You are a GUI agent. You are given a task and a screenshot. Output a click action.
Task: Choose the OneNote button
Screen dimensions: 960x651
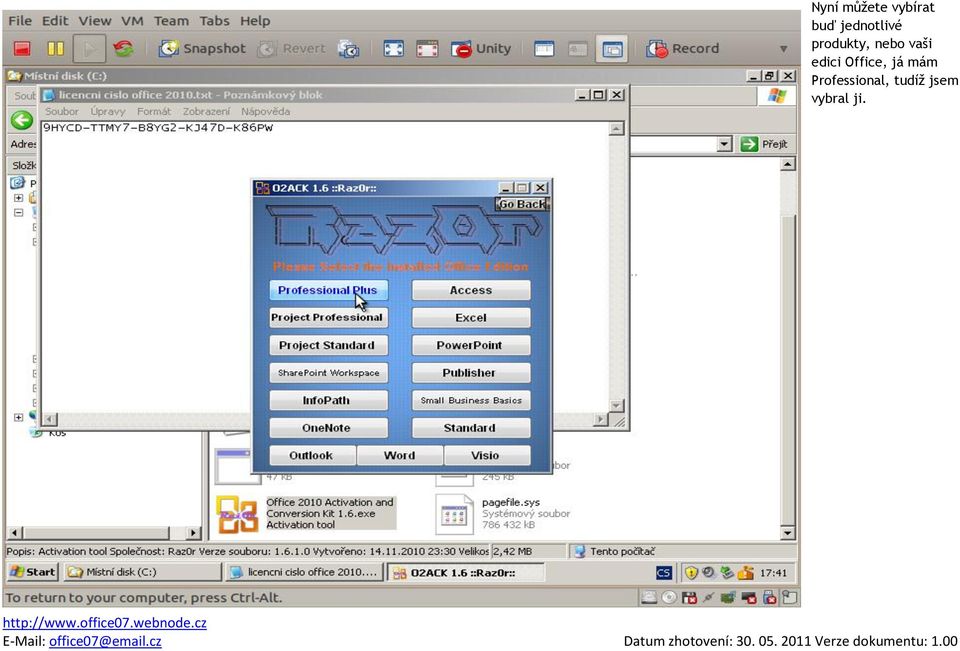(328, 428)
